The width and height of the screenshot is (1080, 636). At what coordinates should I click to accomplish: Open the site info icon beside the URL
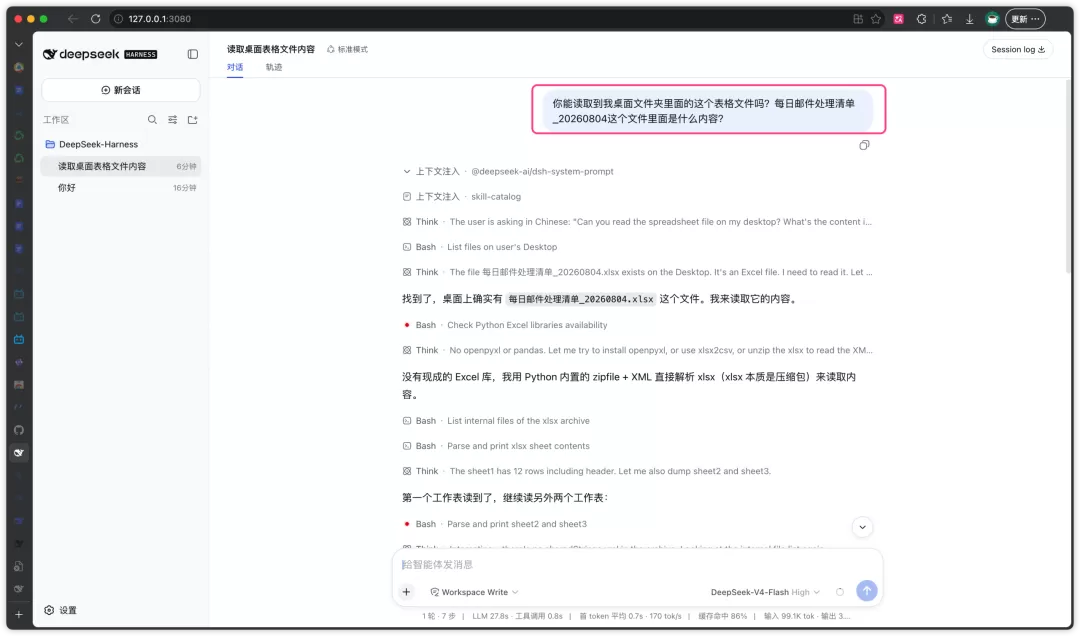(118, 19)
